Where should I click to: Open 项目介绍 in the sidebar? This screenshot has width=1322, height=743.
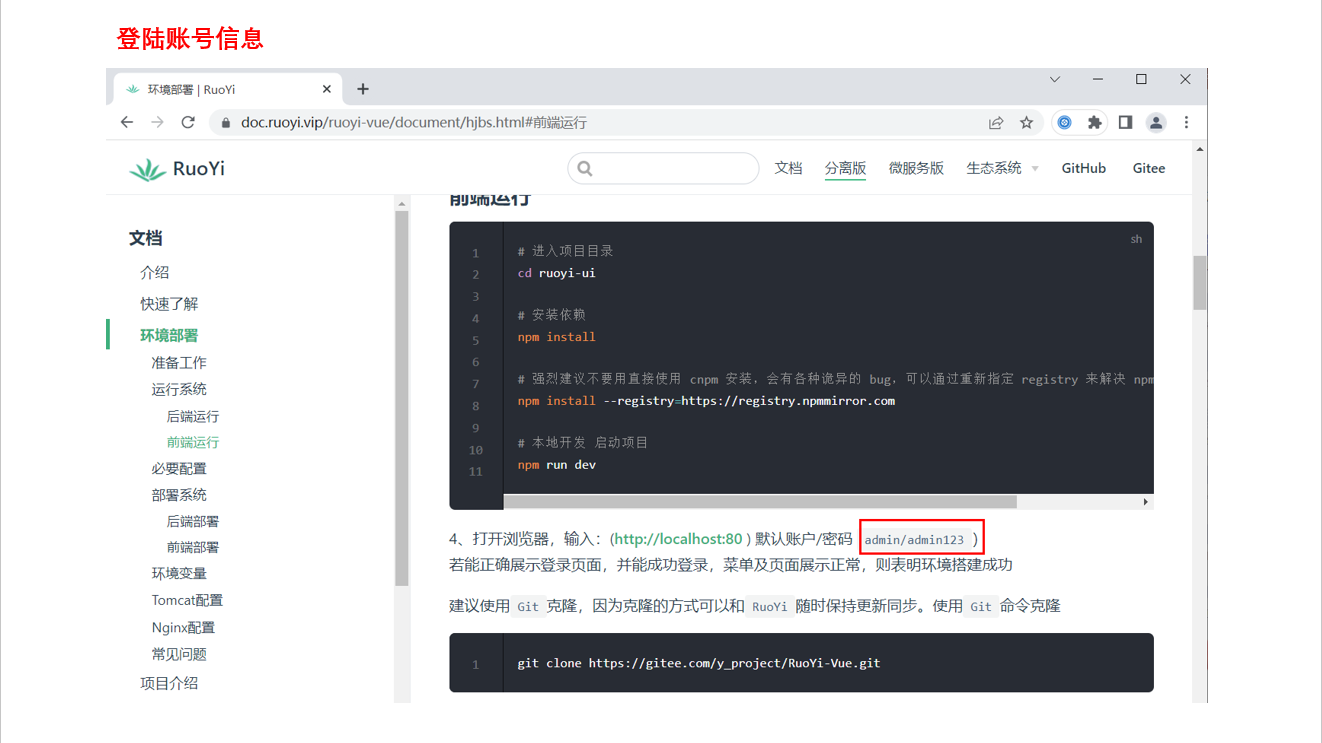point(169,683)
